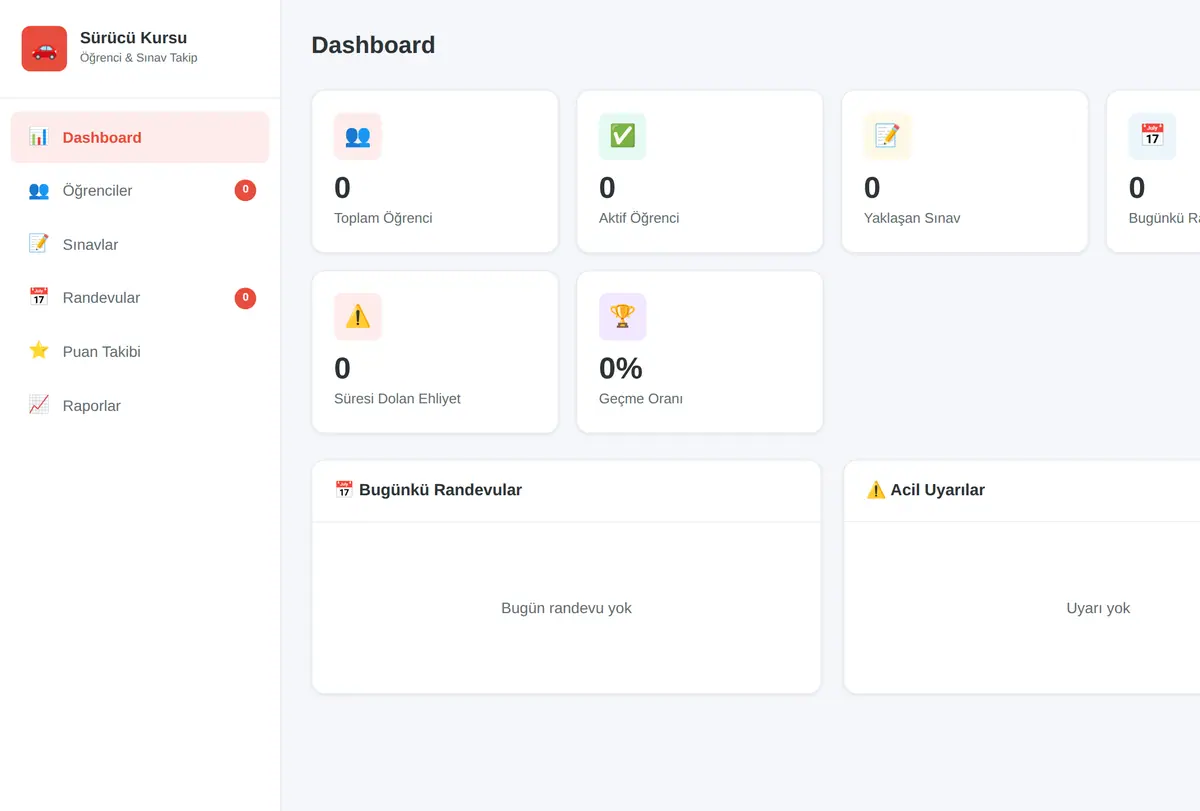Screen dimensions: 1200x811
Task: Click the Acil Uyarılar panel header
Action: click(1022, 490)
